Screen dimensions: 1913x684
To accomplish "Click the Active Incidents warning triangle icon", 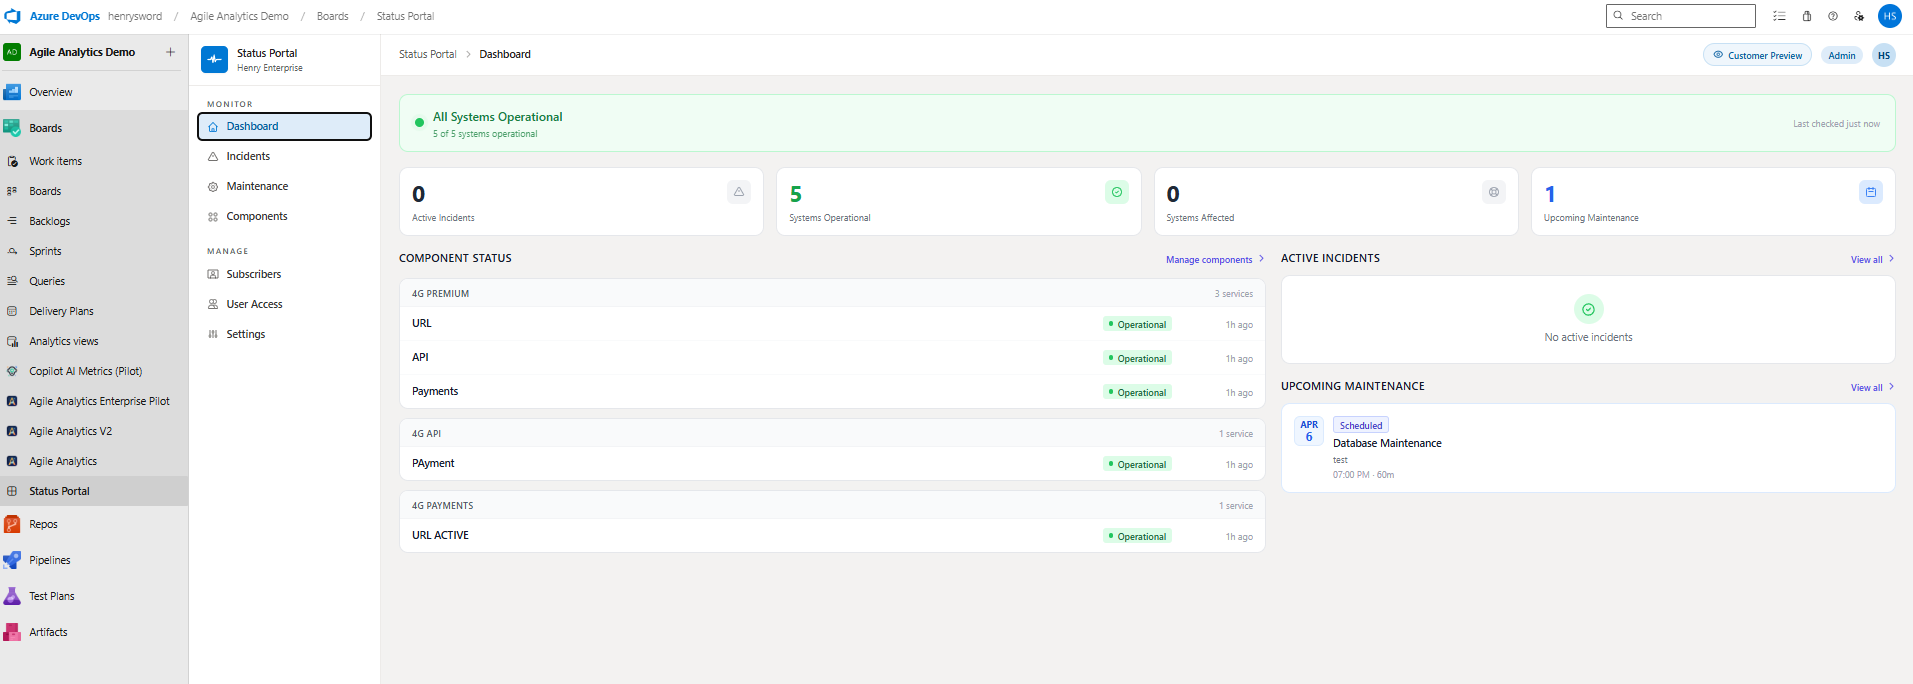I will click(739, 192).
